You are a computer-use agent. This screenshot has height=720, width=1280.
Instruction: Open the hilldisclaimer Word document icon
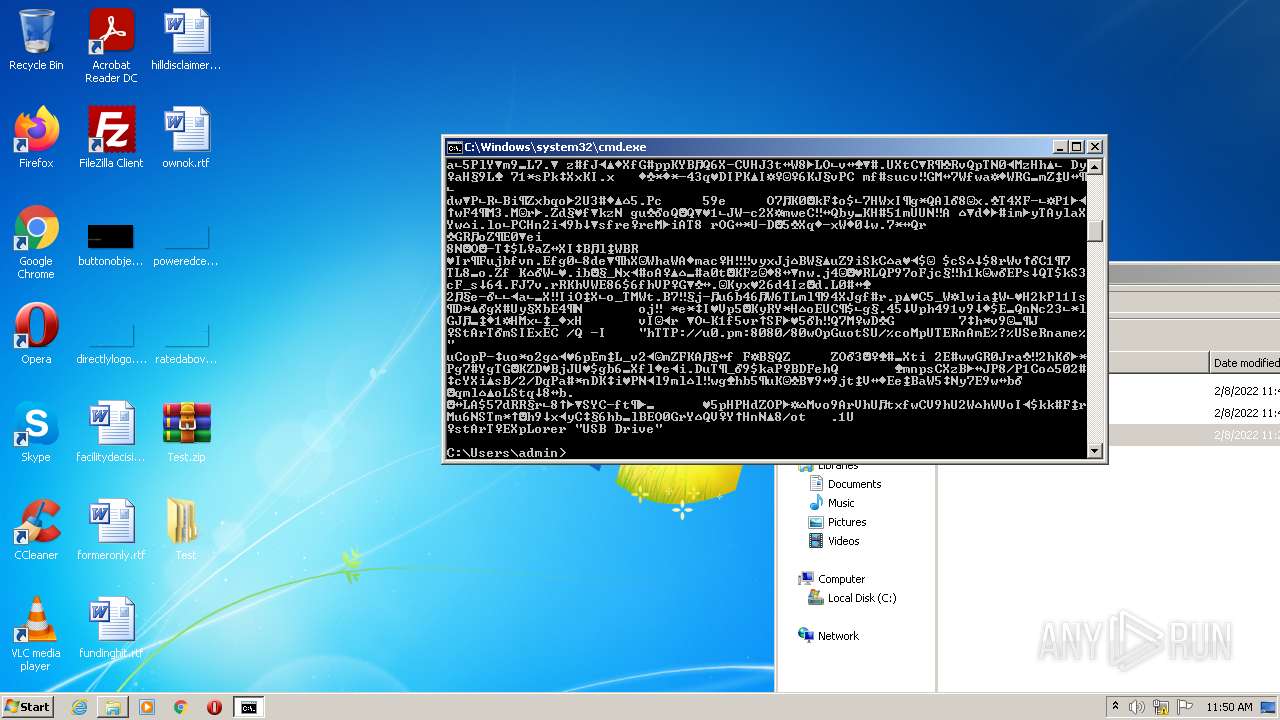click(186, 40)
